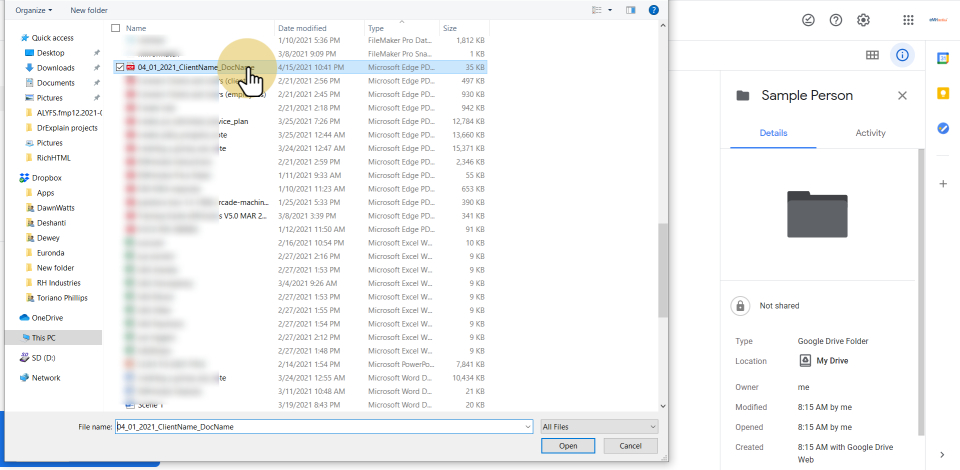960x470 pixels.
Task: Click the Open button
Action: (568, 446)
